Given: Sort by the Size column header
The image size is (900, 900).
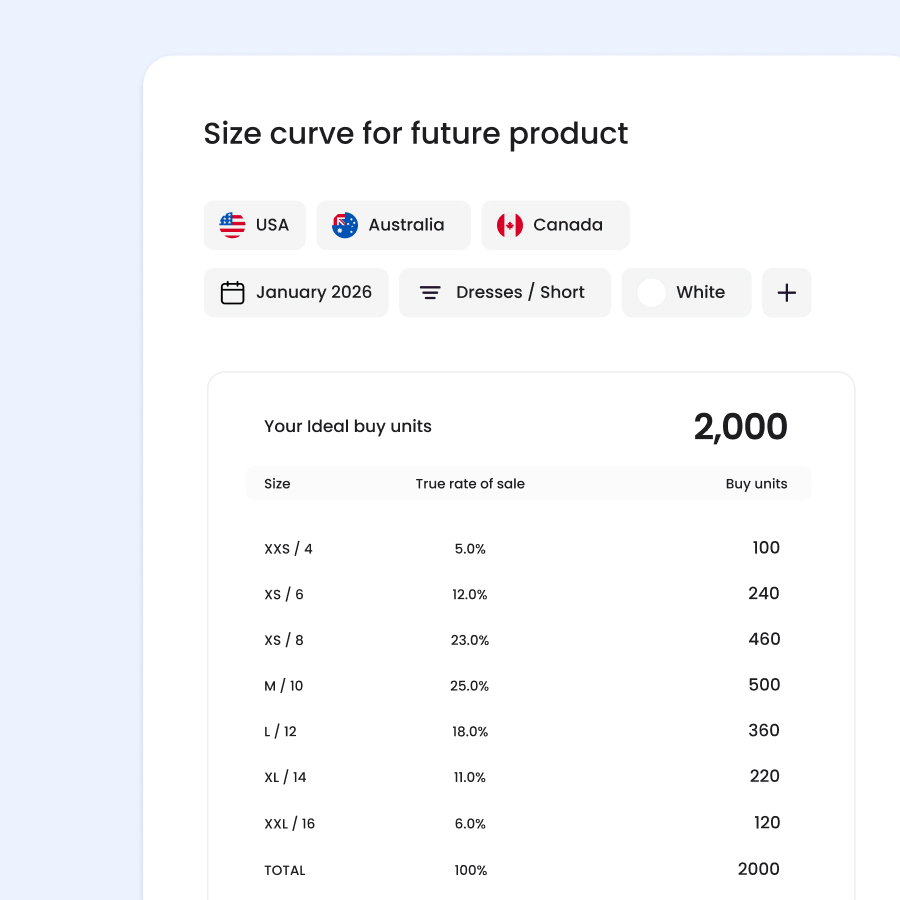Looking at the screenshot, I should point(277,484).
